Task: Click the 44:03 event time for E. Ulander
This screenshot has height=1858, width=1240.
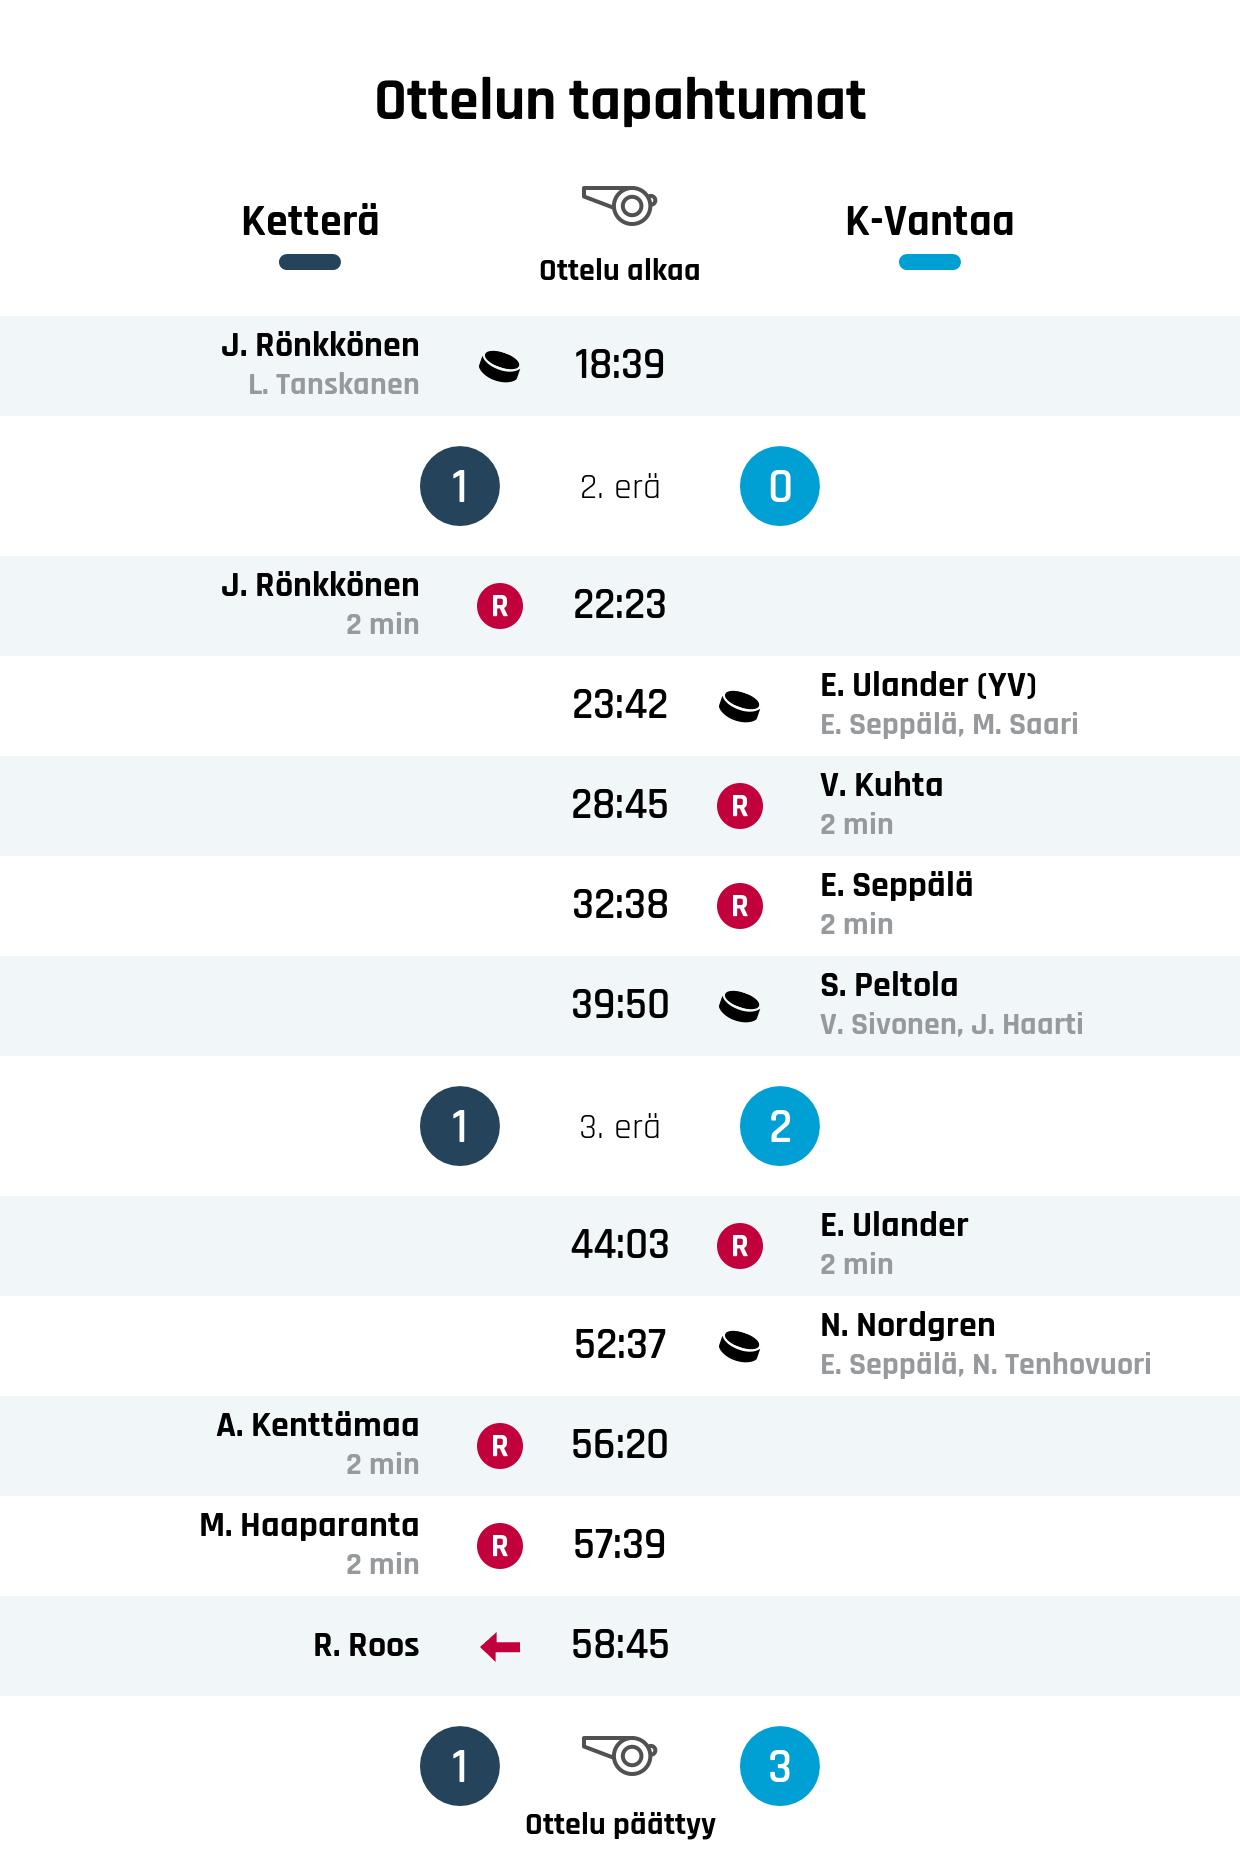Action: [620, 1245]
